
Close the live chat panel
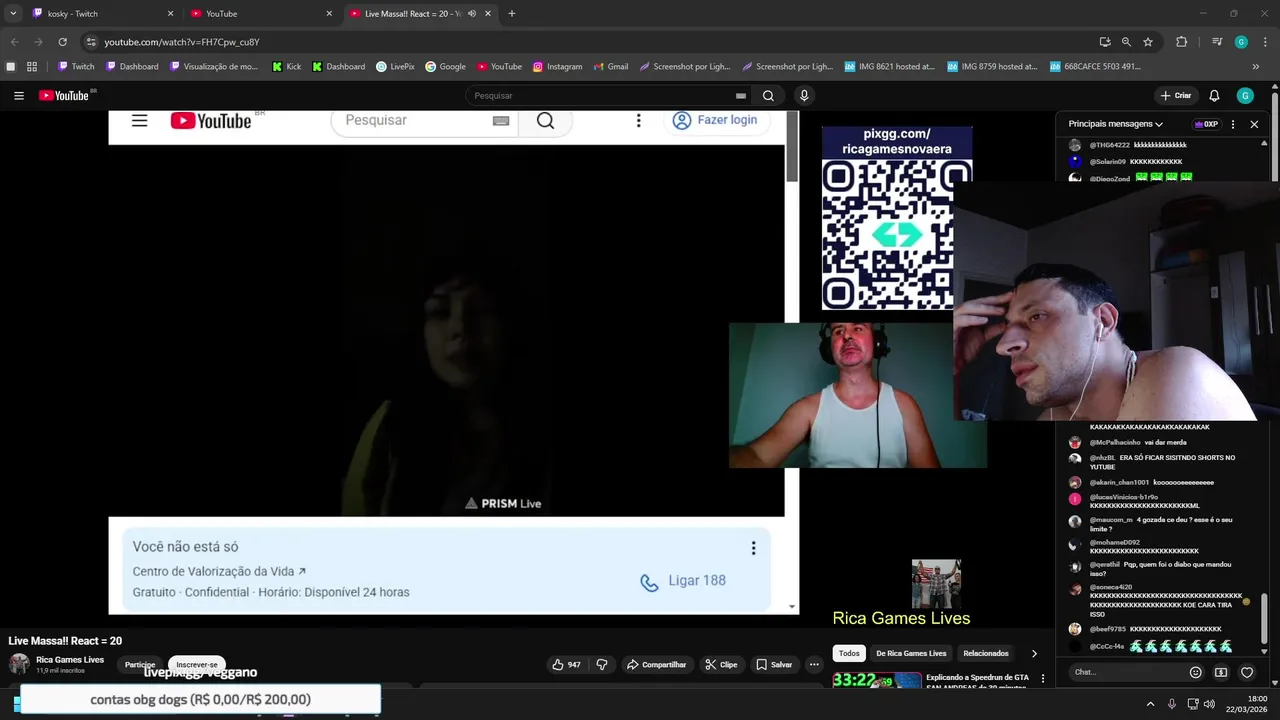click(1254, 124)
